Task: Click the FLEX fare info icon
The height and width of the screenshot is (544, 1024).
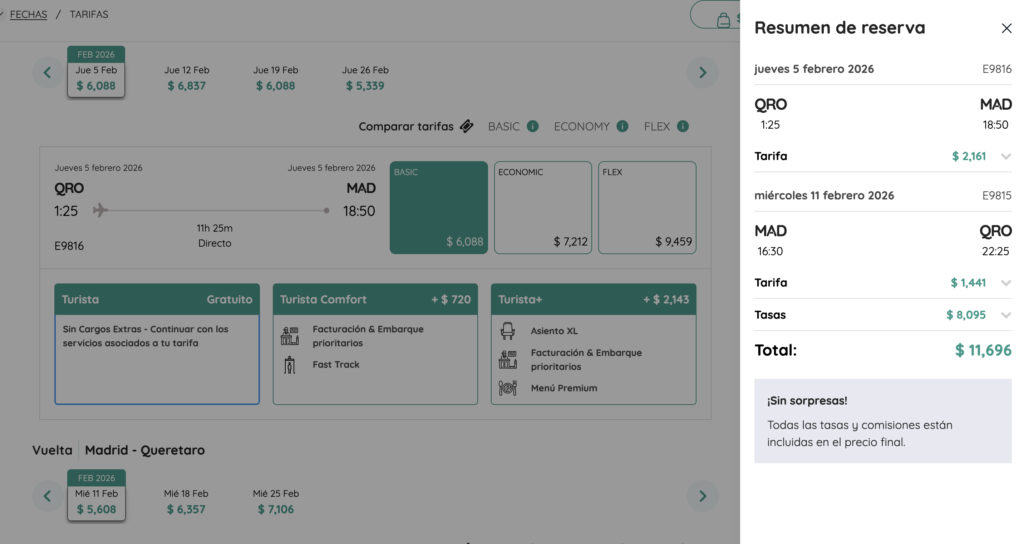Action: pyautogui.click(x=683, y=126)
